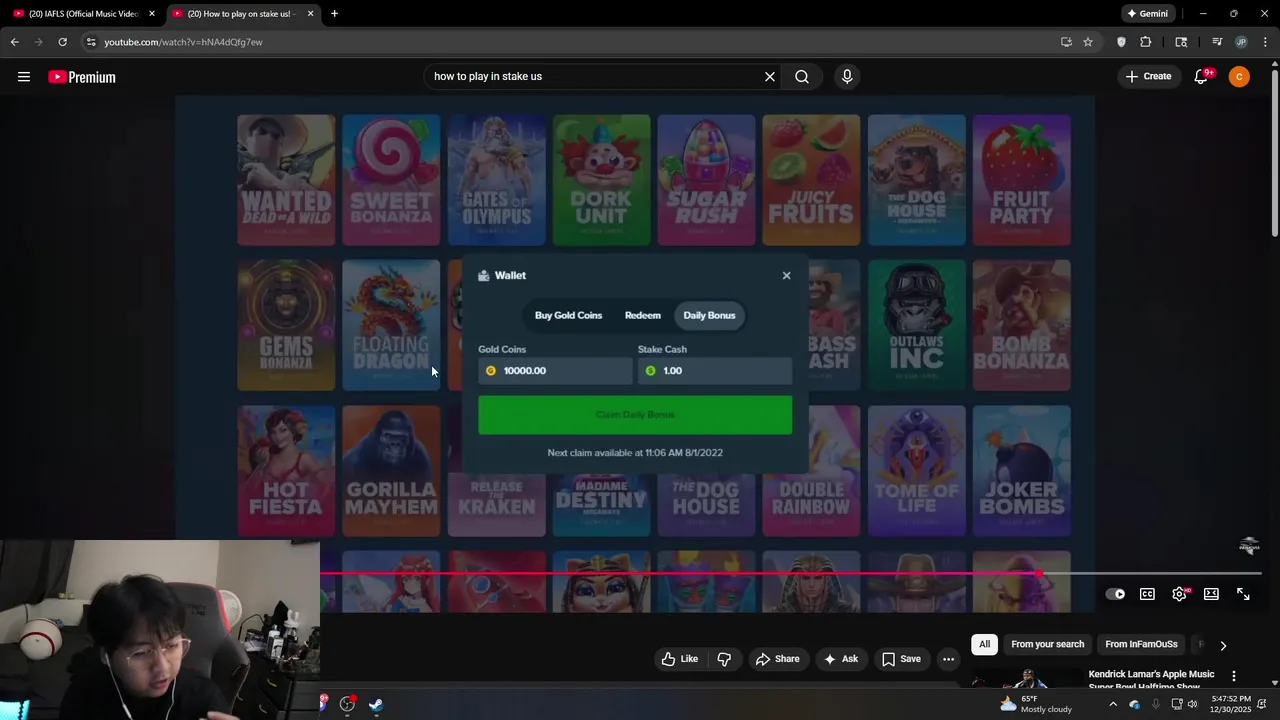Go to the YouTube Premium home logo
The width and height of the screenshot is (1280, 720).
pyautogui.click(x=82, y=77)
